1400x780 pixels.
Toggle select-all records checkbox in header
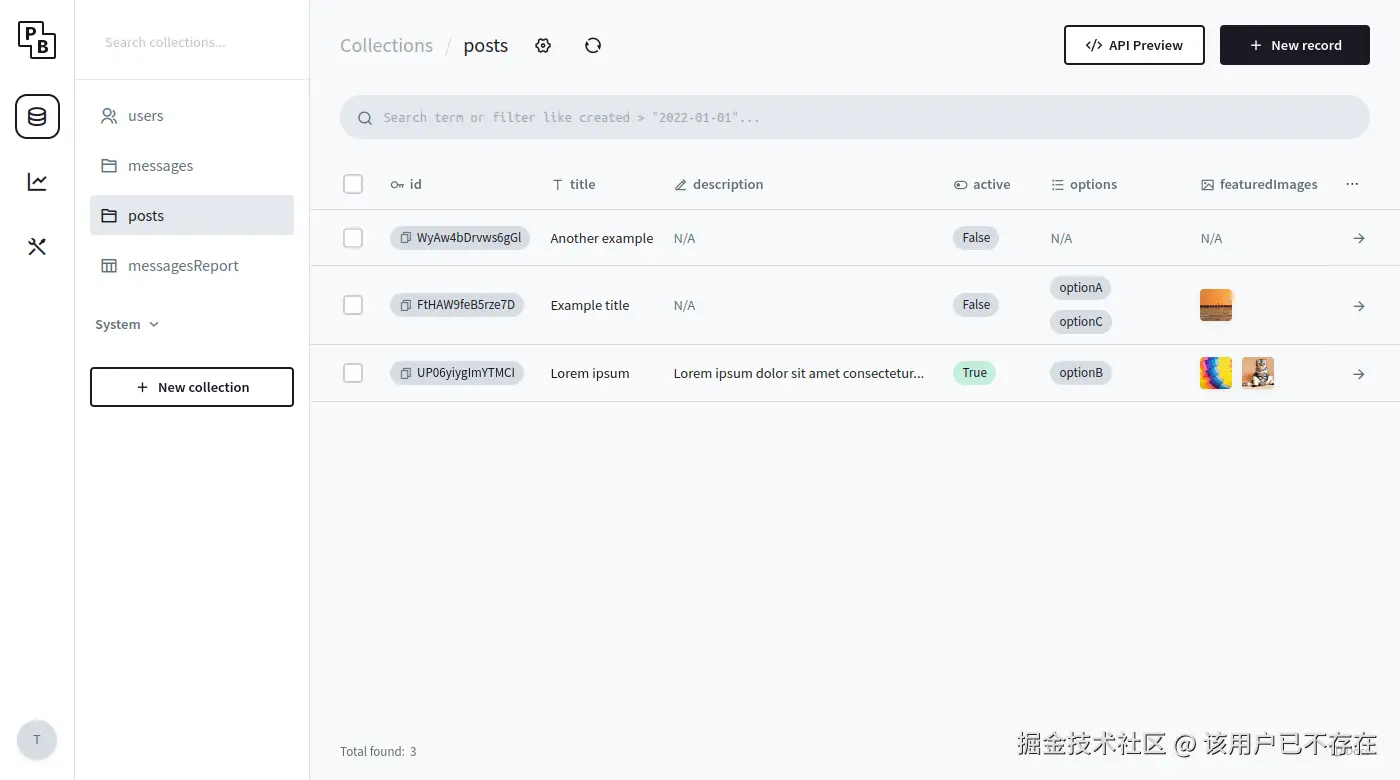(x=353, y=184)
